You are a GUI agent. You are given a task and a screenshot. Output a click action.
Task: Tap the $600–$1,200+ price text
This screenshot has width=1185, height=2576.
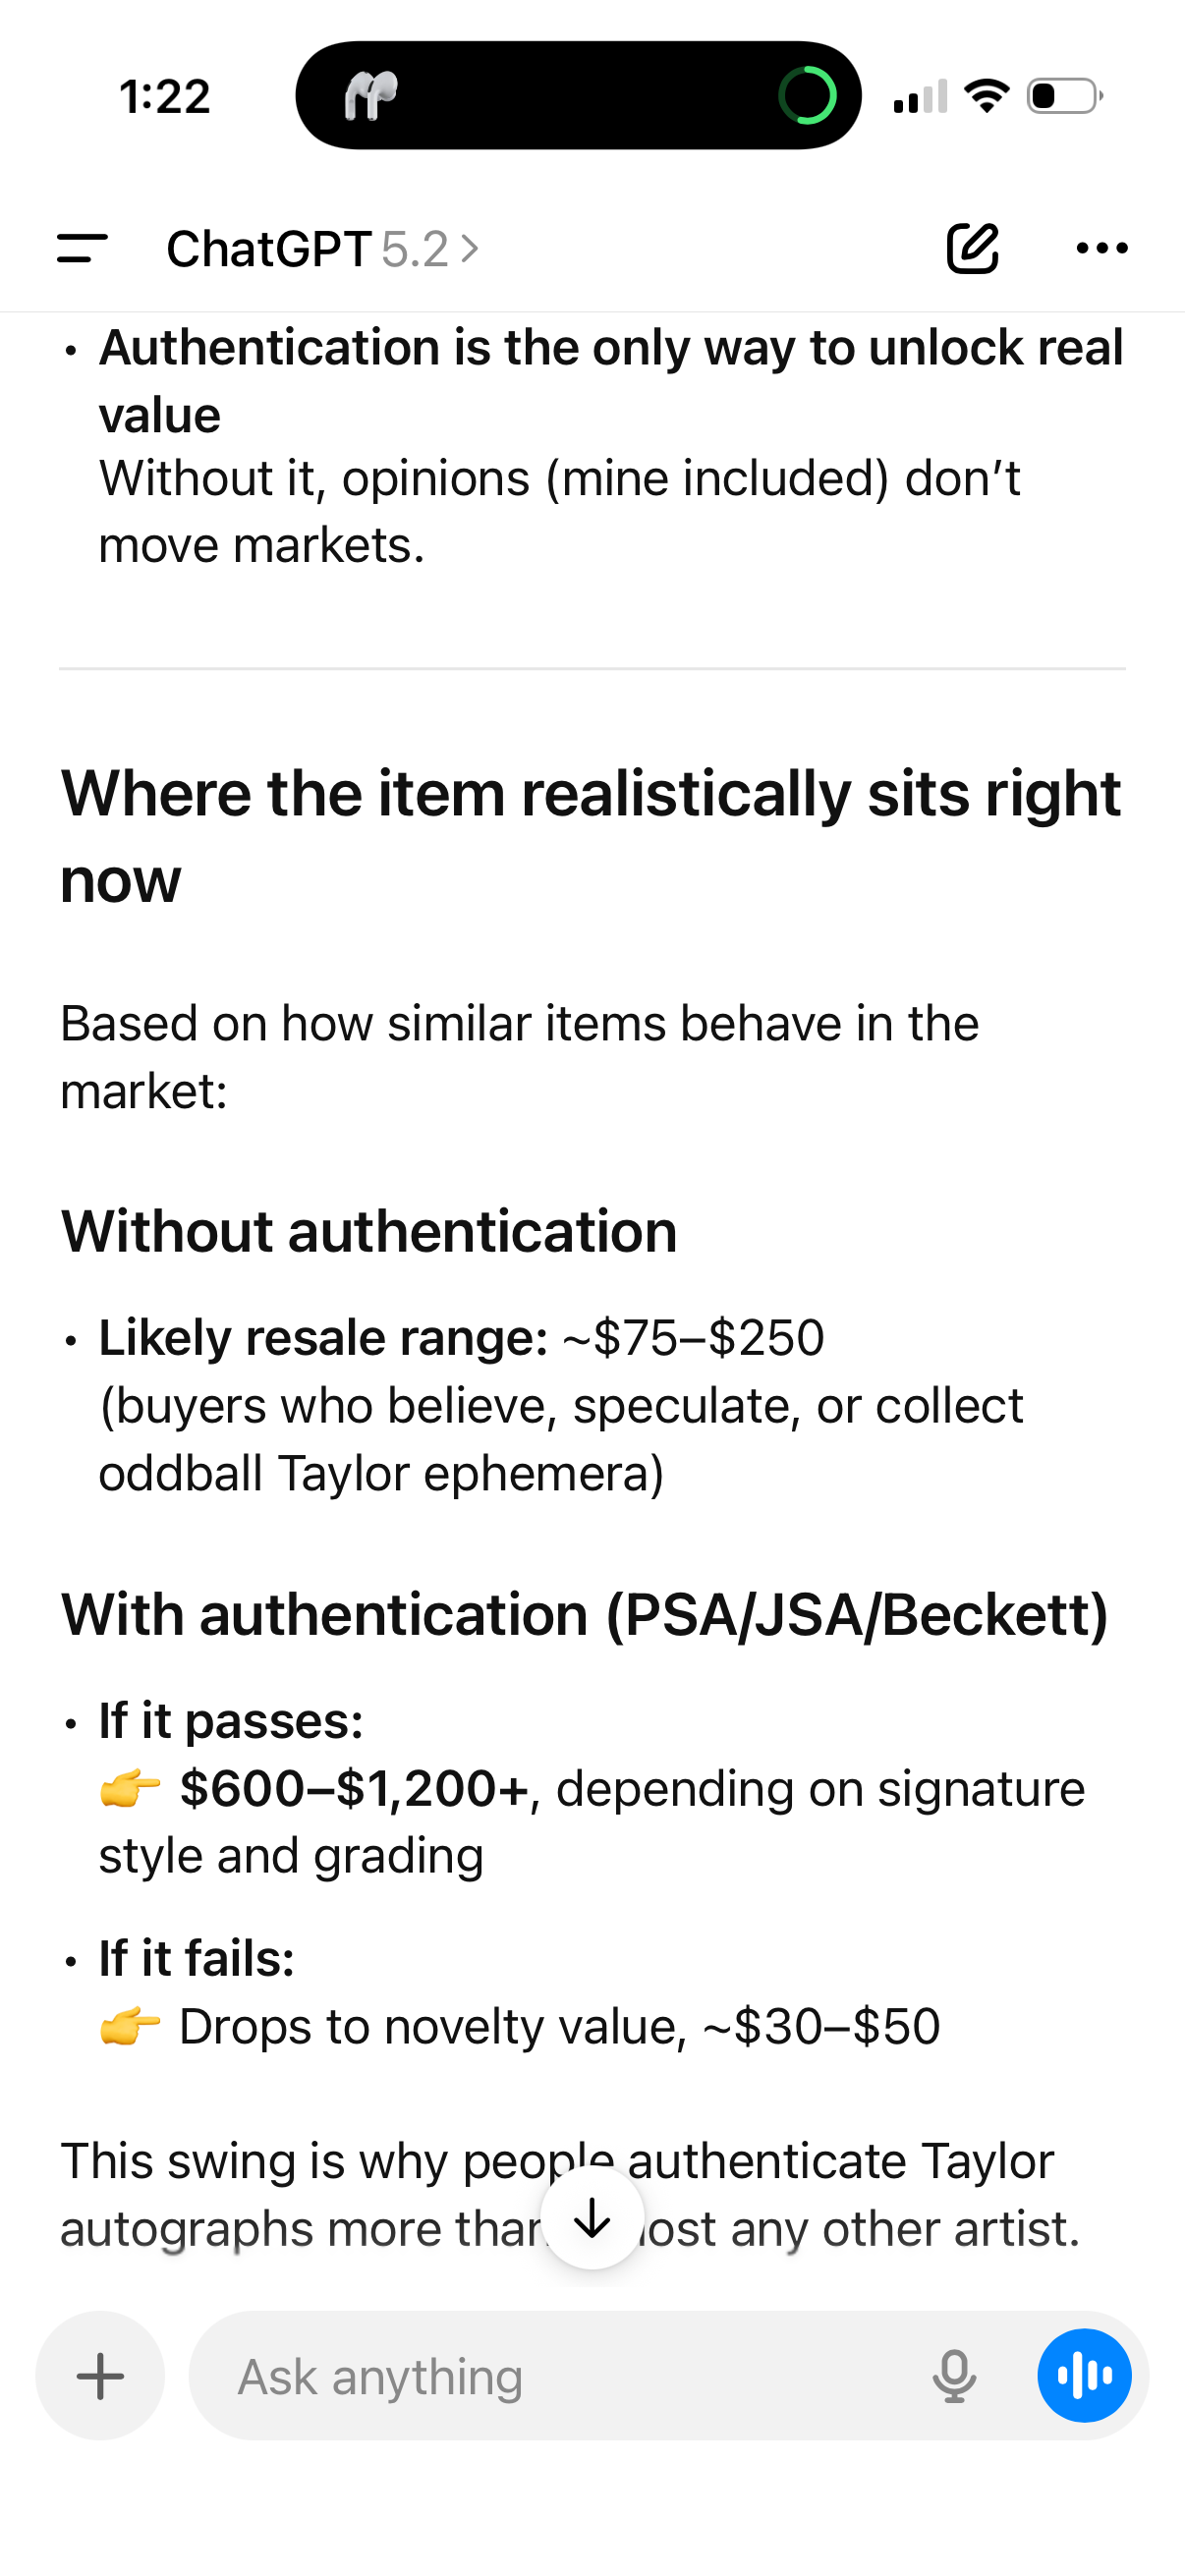(x=354, y=1788)
